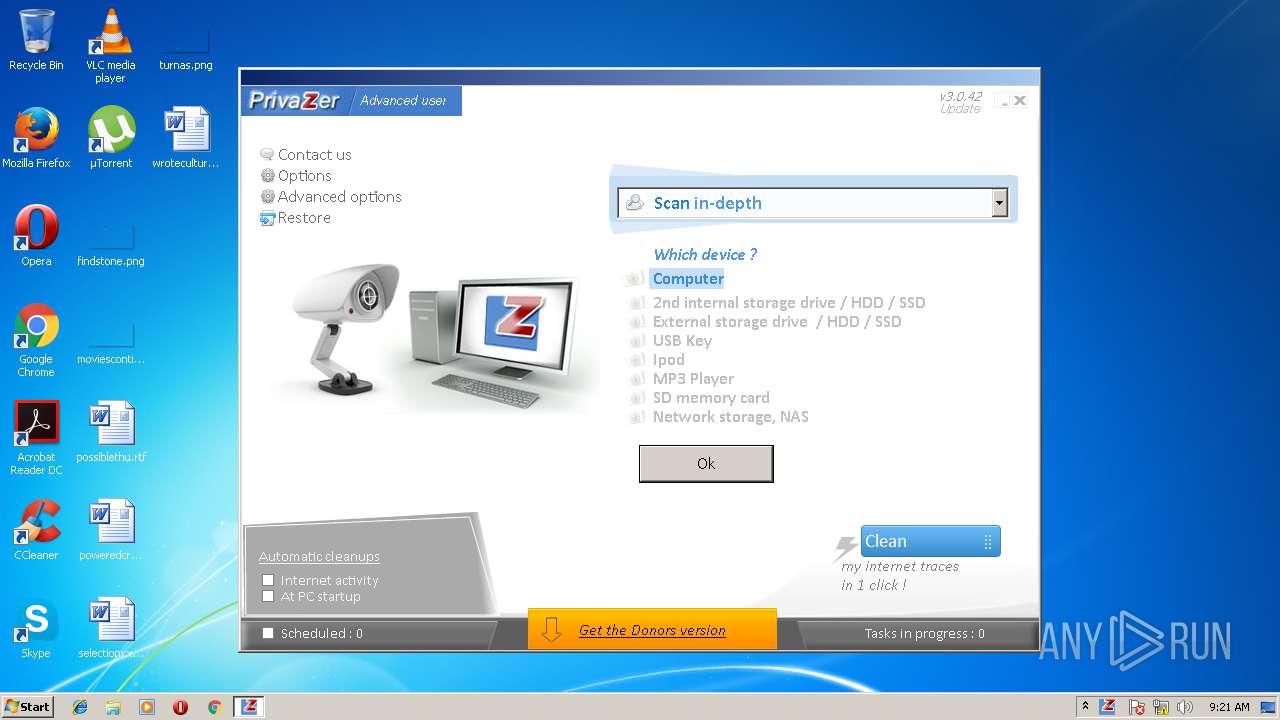The width and height of the screenshot is (1280, 720).
Task: Open Skype desktop shortcut
Action: 36,628
